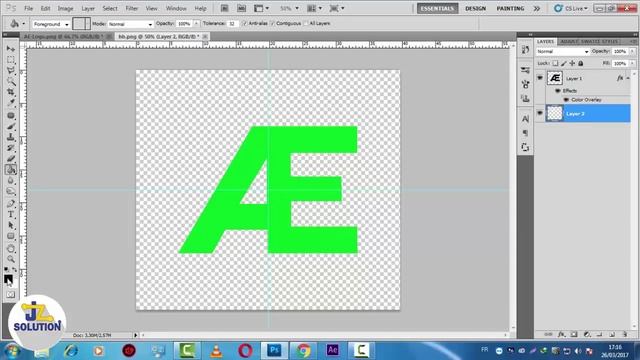Toggle lock transparent pixels
The height and width of the screenshot is (360, 640).
[x=555, y=63]
